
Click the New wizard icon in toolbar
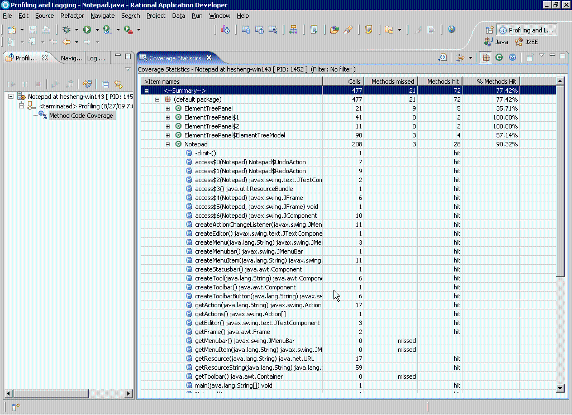12,30
